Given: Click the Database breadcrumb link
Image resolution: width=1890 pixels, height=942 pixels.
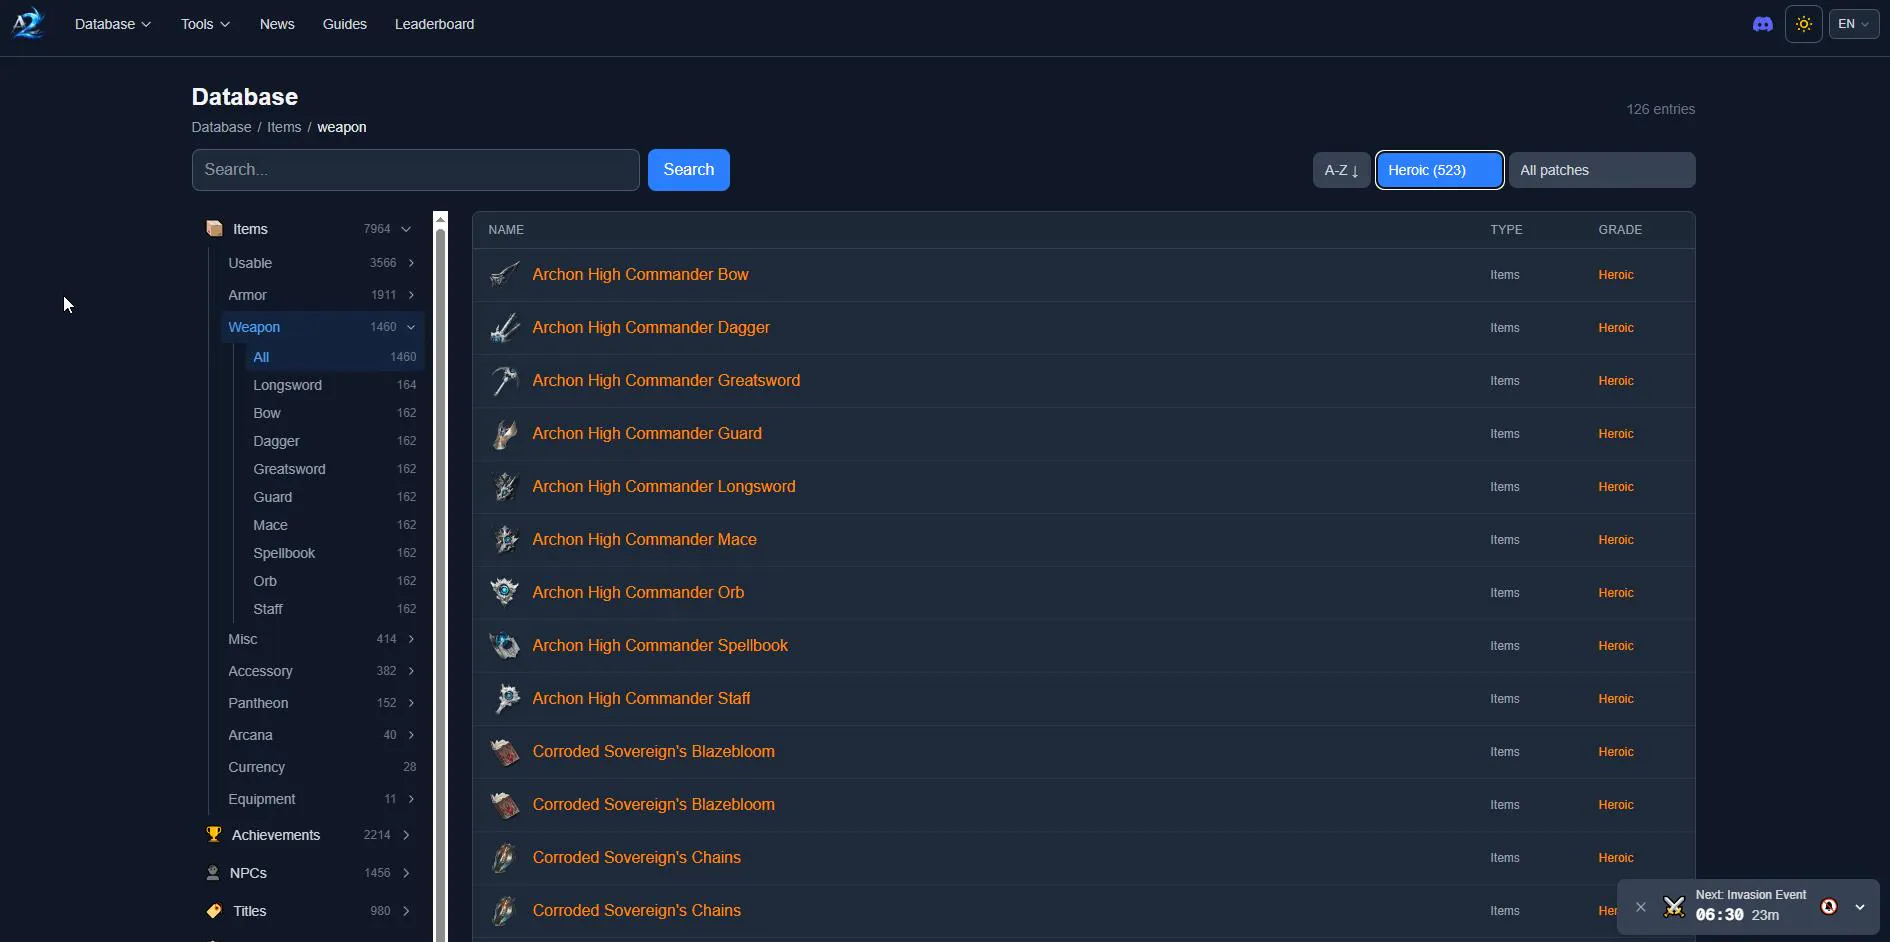Looking at the screenshot, I should tap(221, 127).
